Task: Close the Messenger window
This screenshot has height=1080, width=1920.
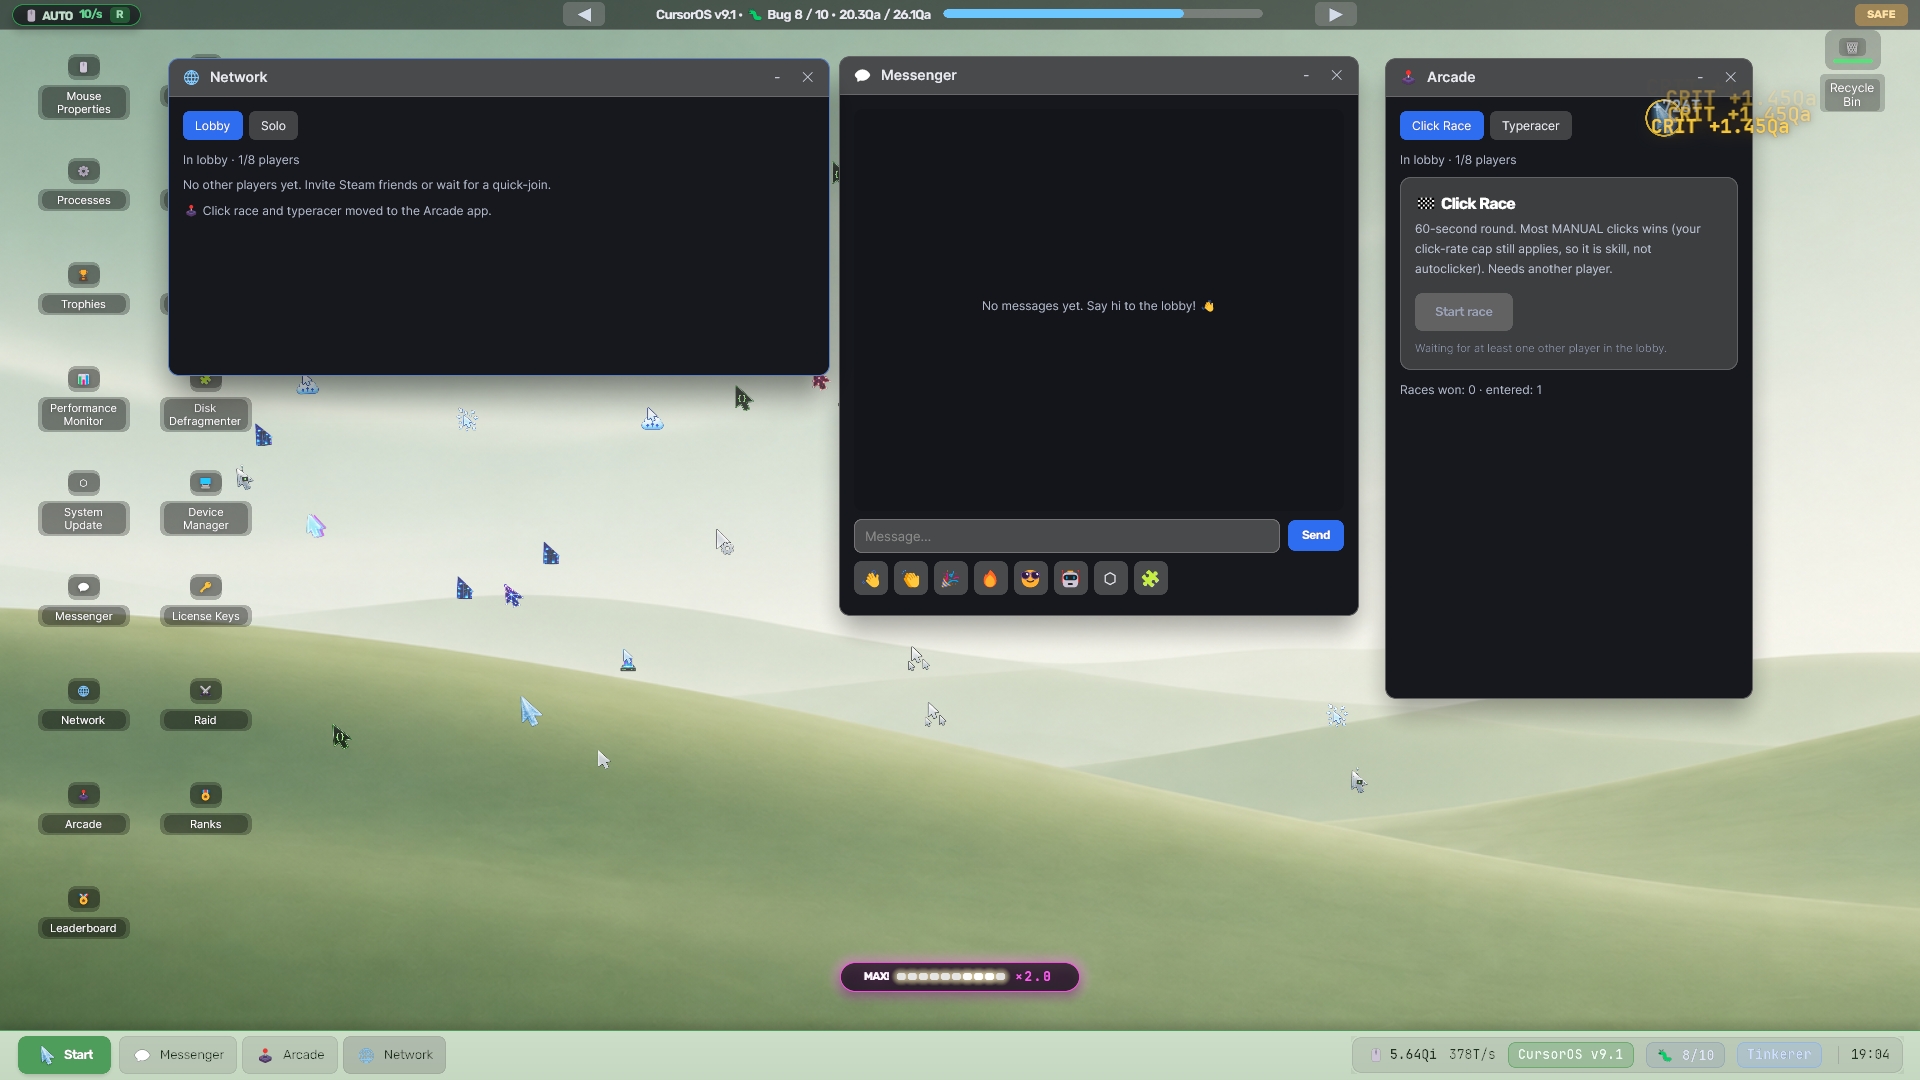Action: click(x=1336, y=75)
